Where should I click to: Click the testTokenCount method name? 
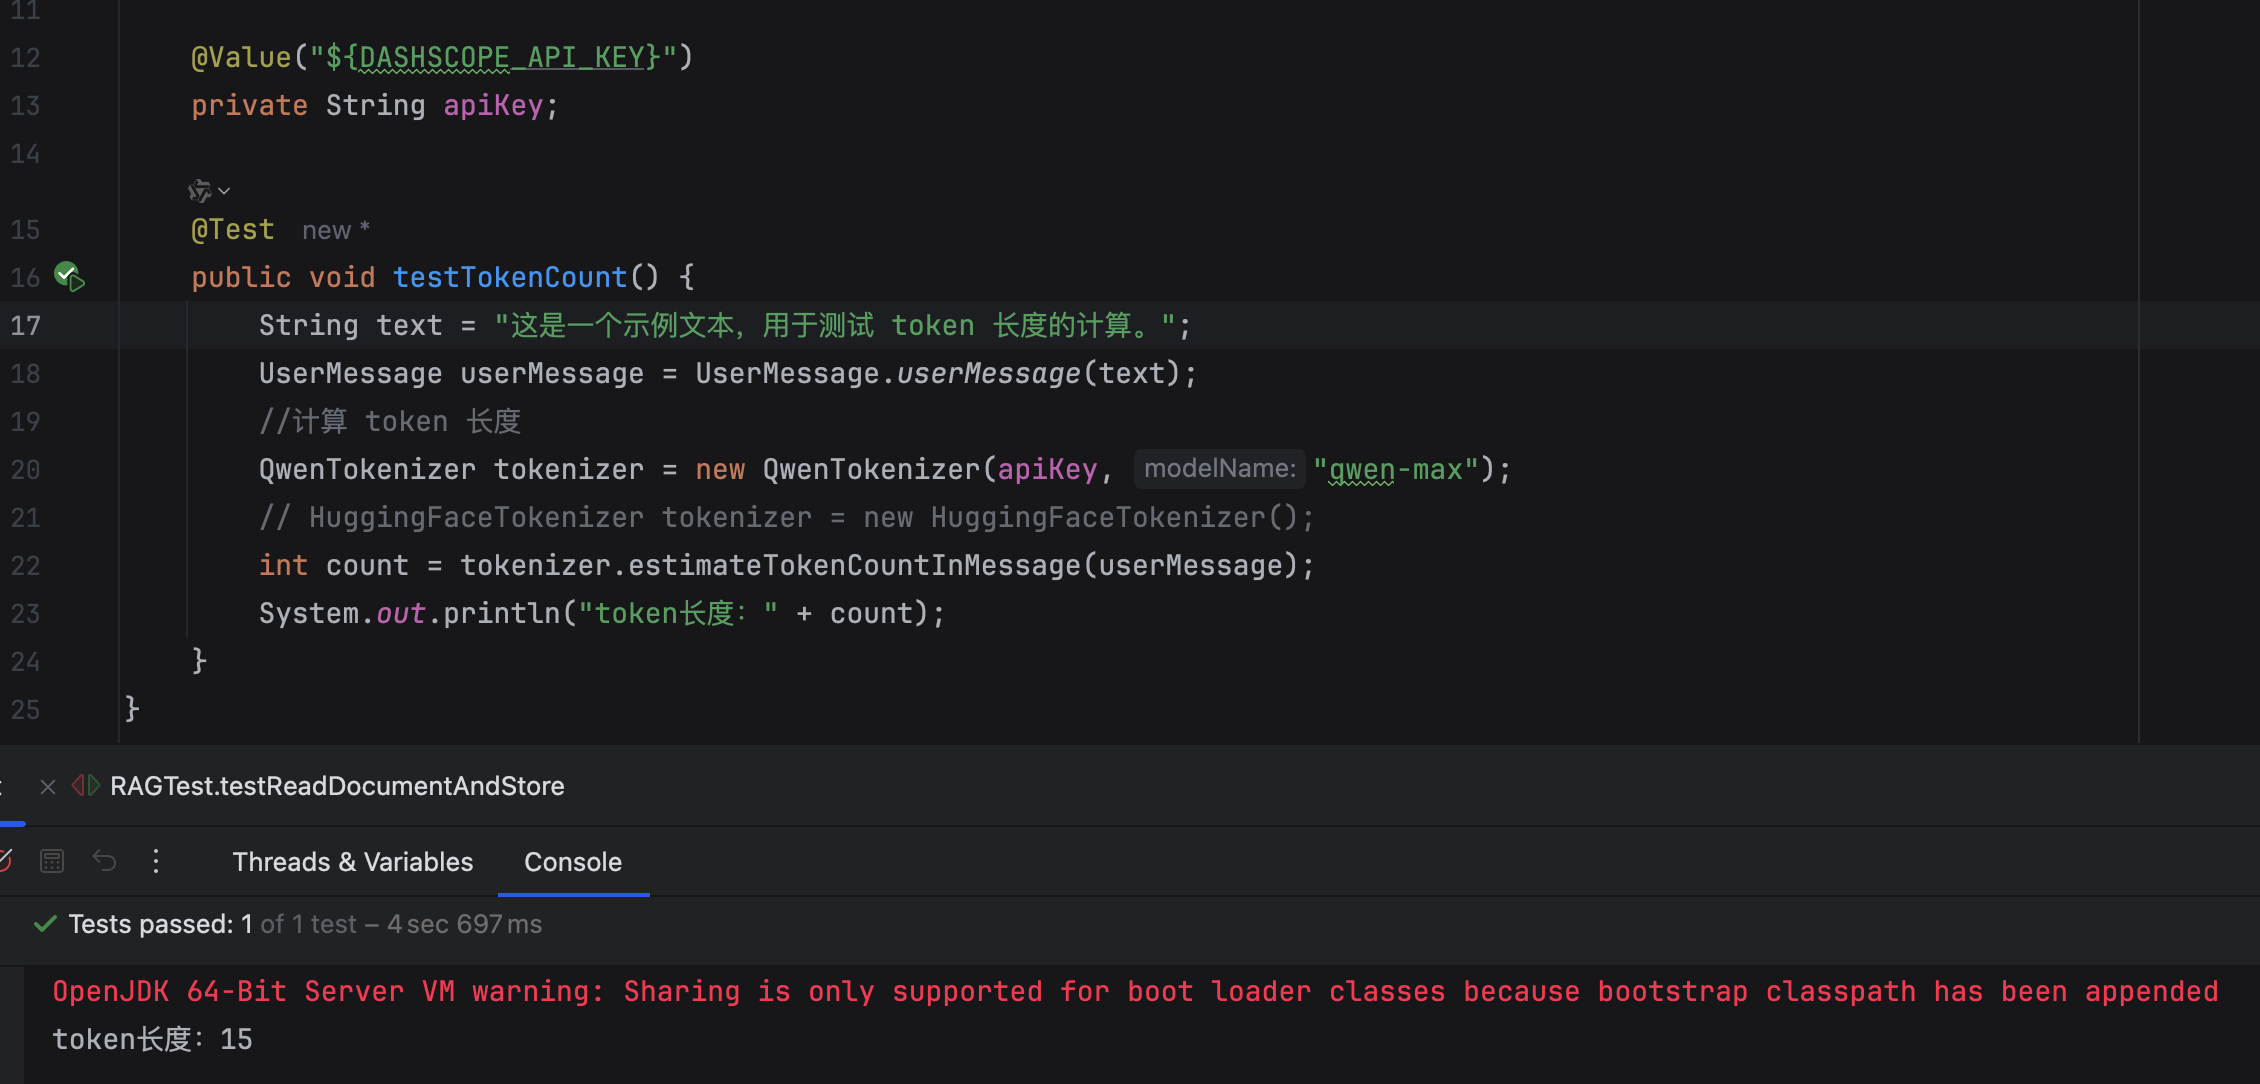click(510, 277)
